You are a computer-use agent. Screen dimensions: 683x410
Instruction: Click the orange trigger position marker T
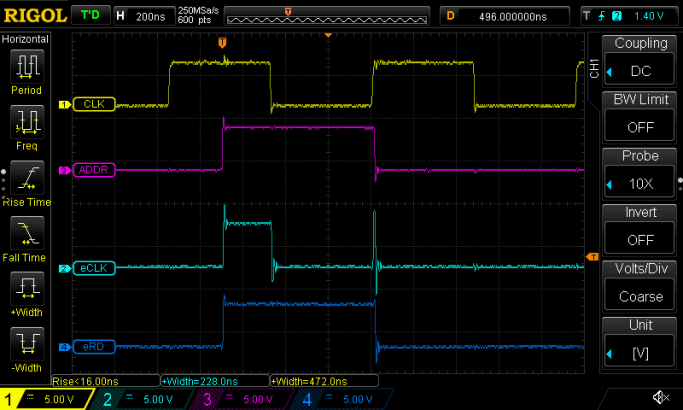[x=222, y=42]
